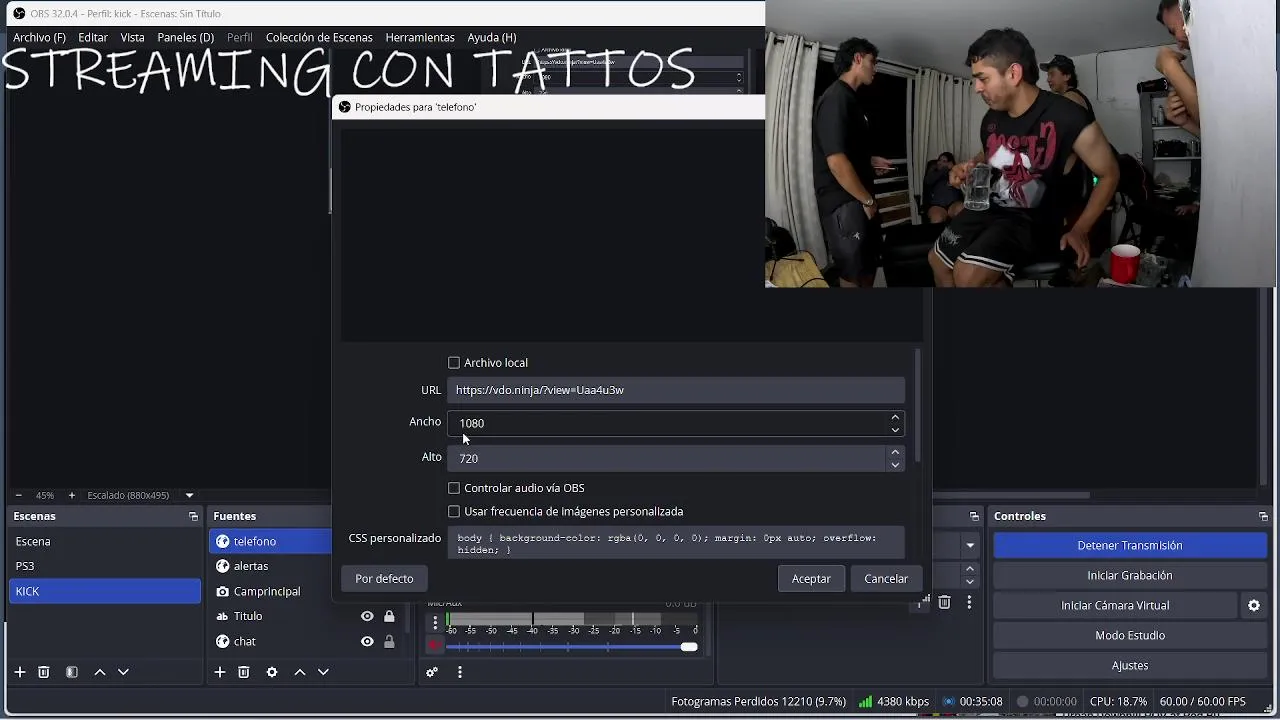The width and height of the screenshot is (1280, 720).
Task: Click Cancelar in the properties dialog
Action: coord(886,579)
